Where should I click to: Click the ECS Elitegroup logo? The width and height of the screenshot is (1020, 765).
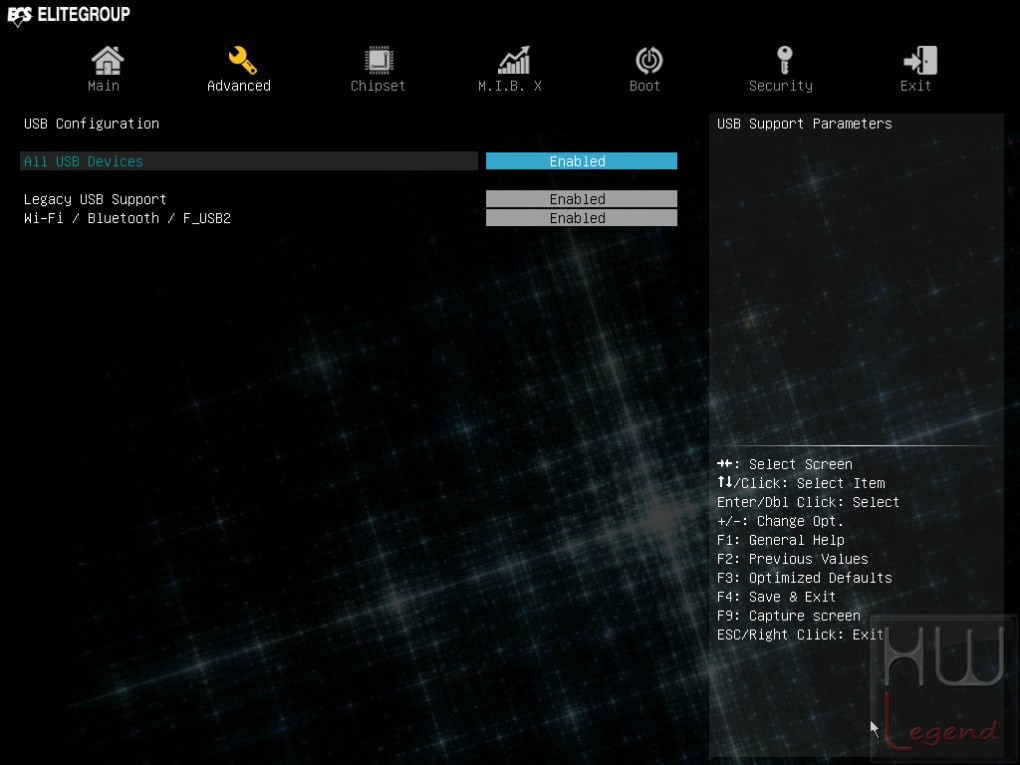(68, 14)
